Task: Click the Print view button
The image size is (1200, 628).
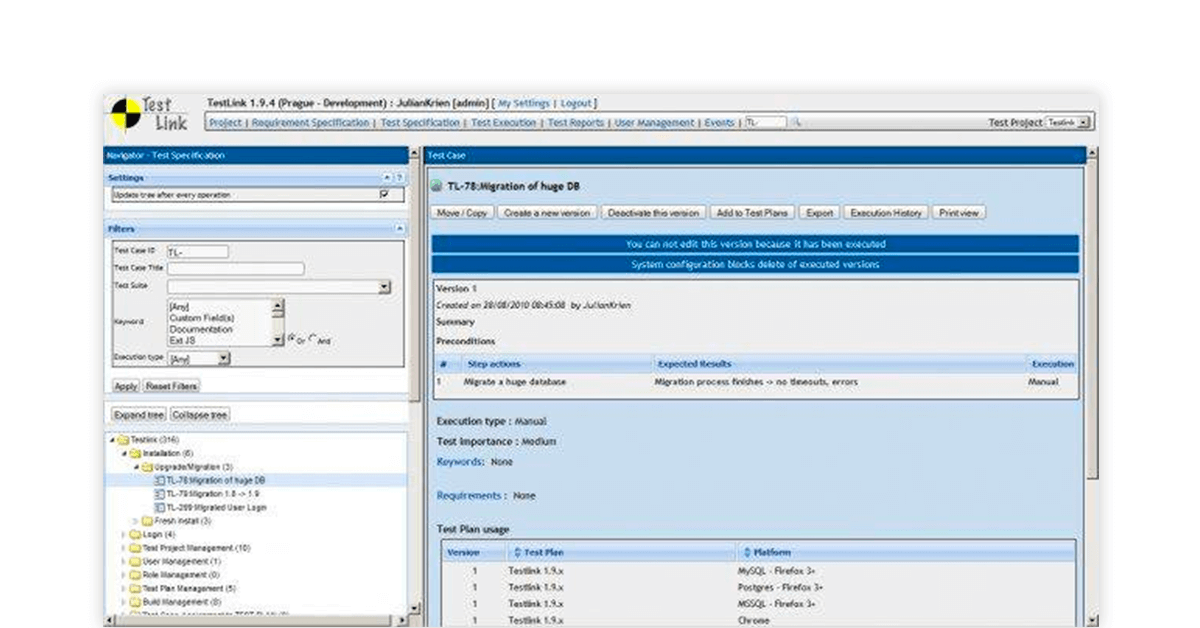Action: 960,213
